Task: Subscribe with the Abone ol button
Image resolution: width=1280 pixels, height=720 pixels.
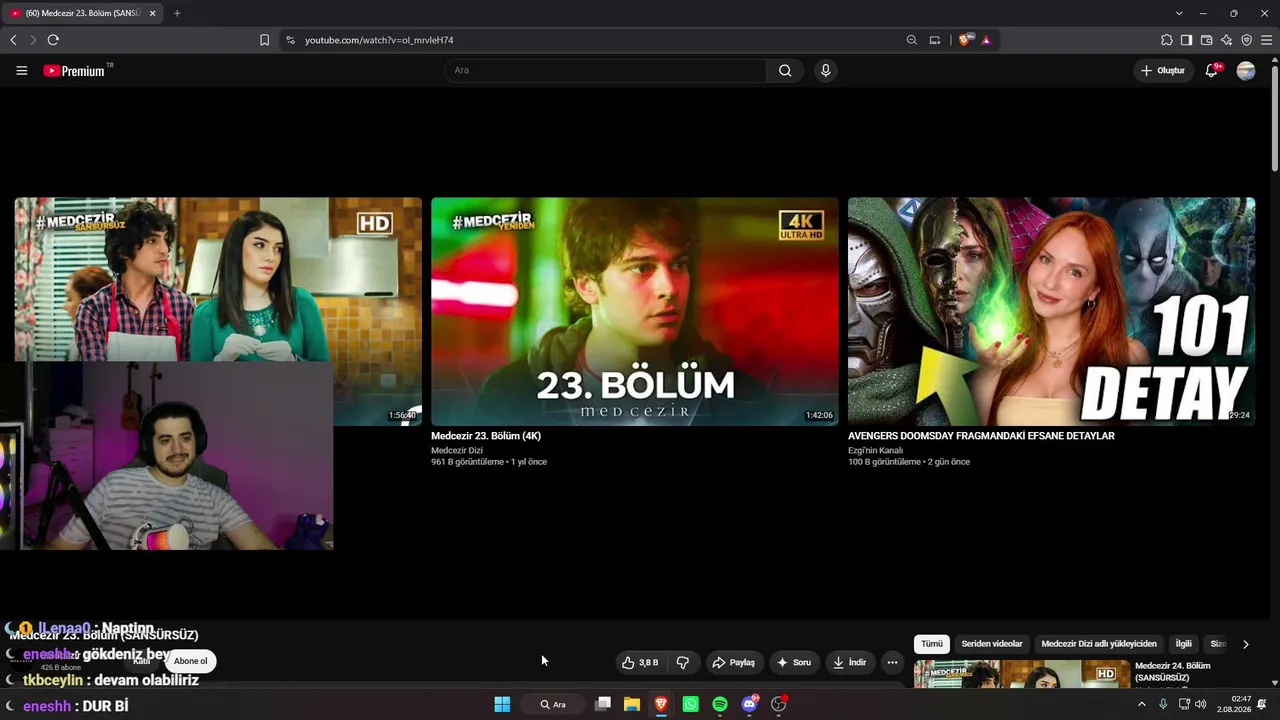Action: point(190,661)
